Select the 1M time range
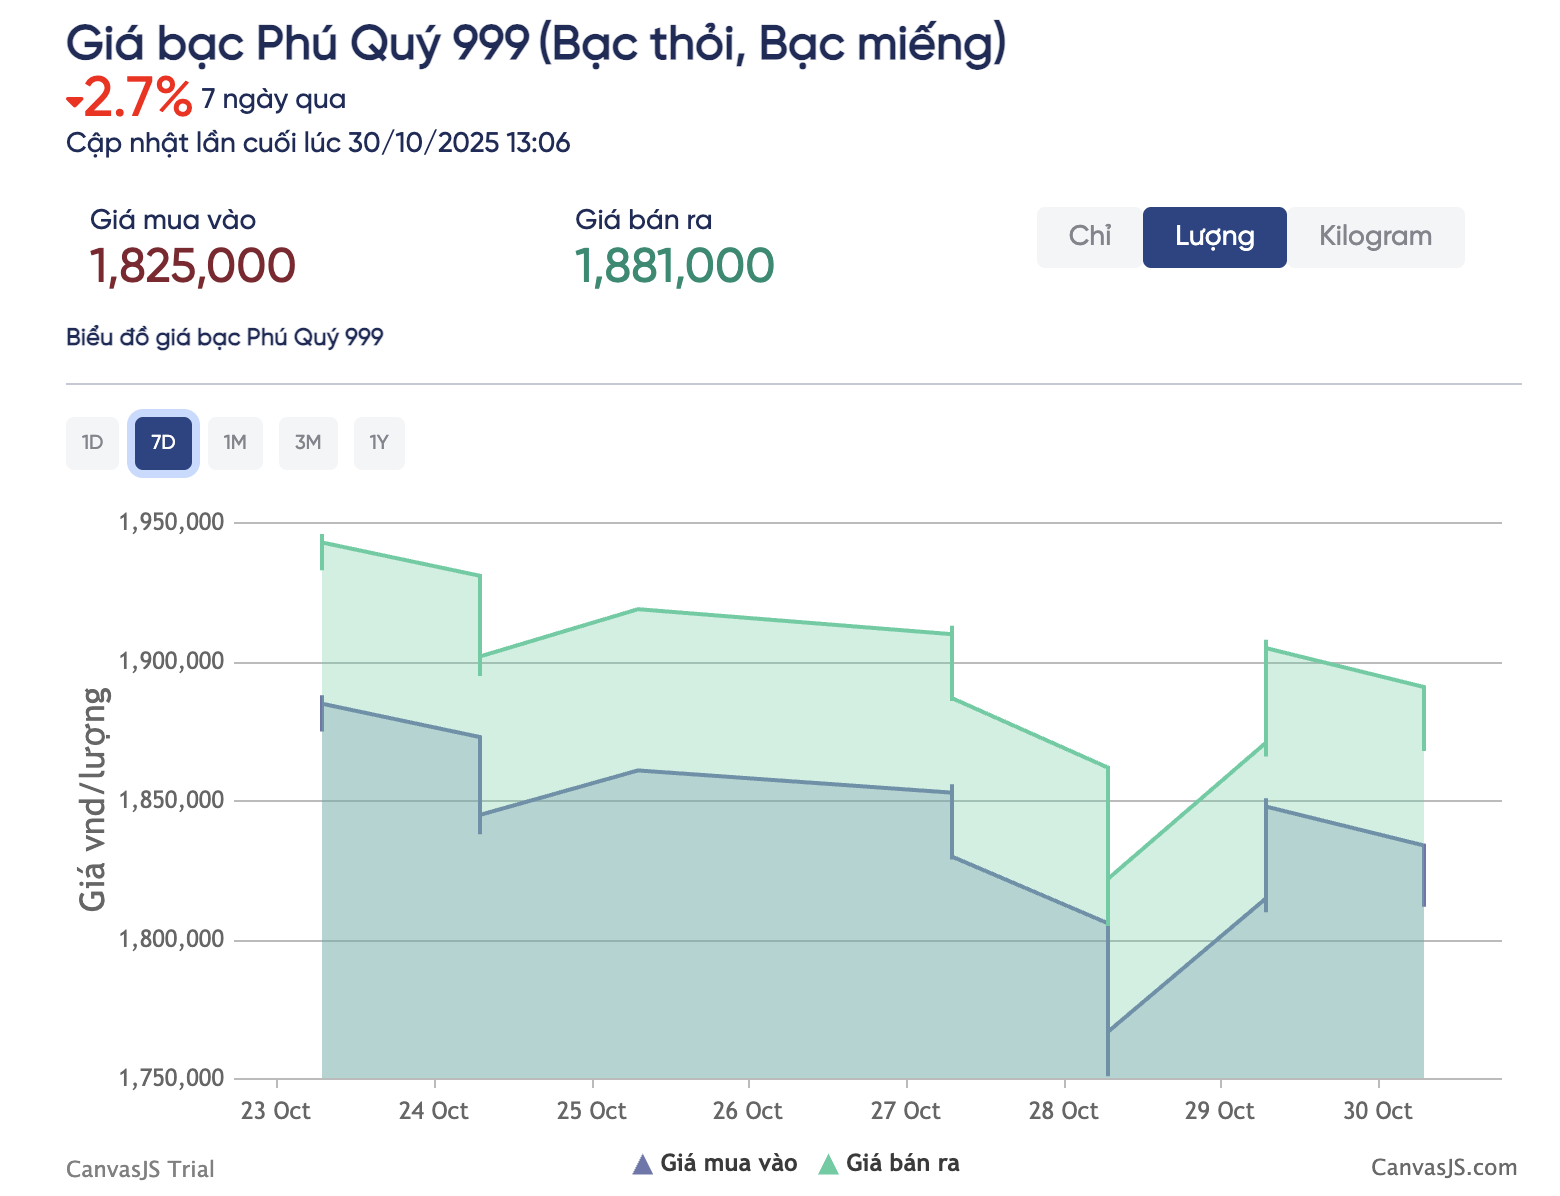The height and width of the screenshot is (1196, 1560). click(x=235, y=443)
